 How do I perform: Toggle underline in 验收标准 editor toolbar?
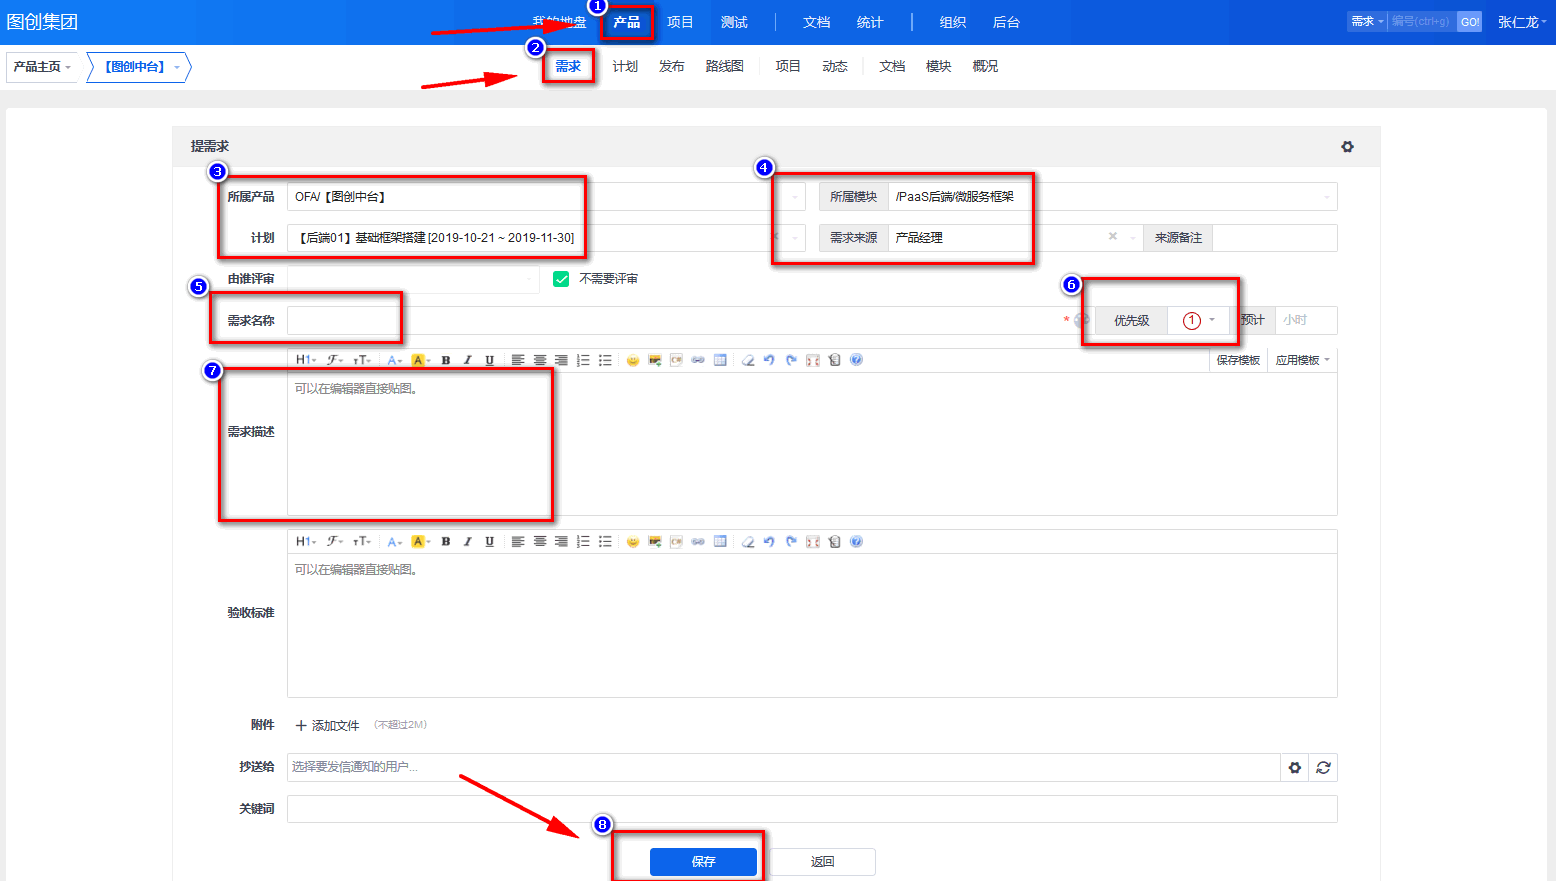click(x=489, y=542)
